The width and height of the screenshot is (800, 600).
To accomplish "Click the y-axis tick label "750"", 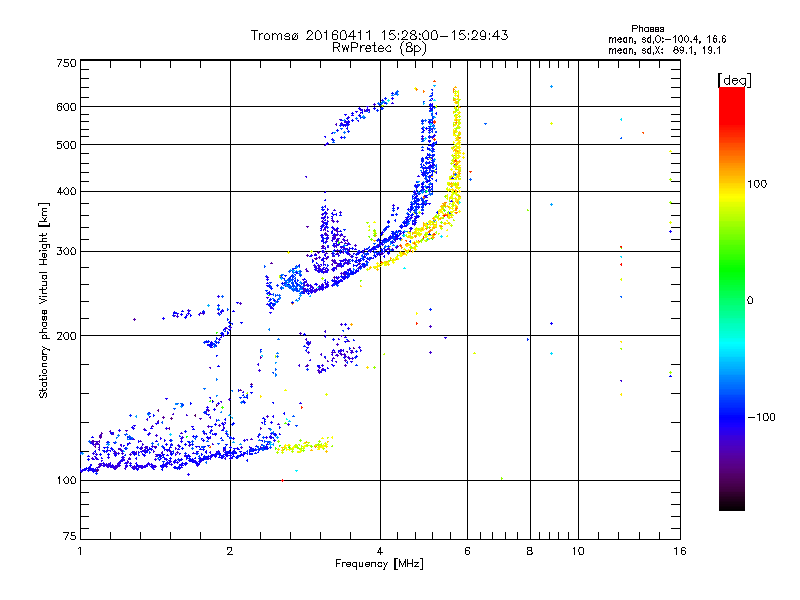I will 66,63.
